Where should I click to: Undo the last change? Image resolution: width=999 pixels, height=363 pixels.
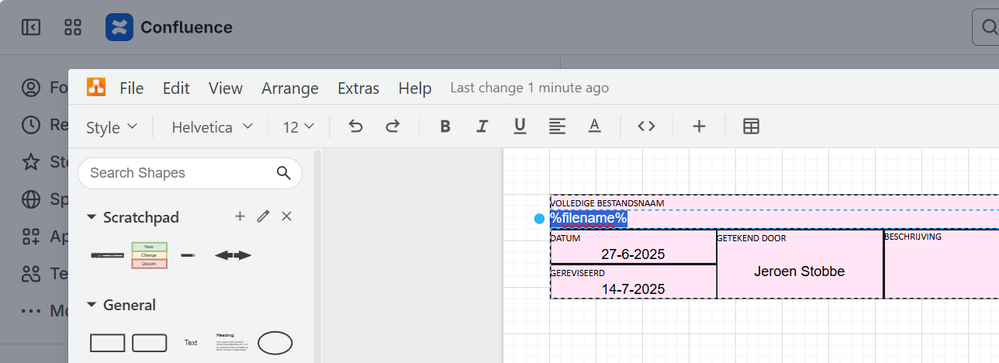(356, 127)
